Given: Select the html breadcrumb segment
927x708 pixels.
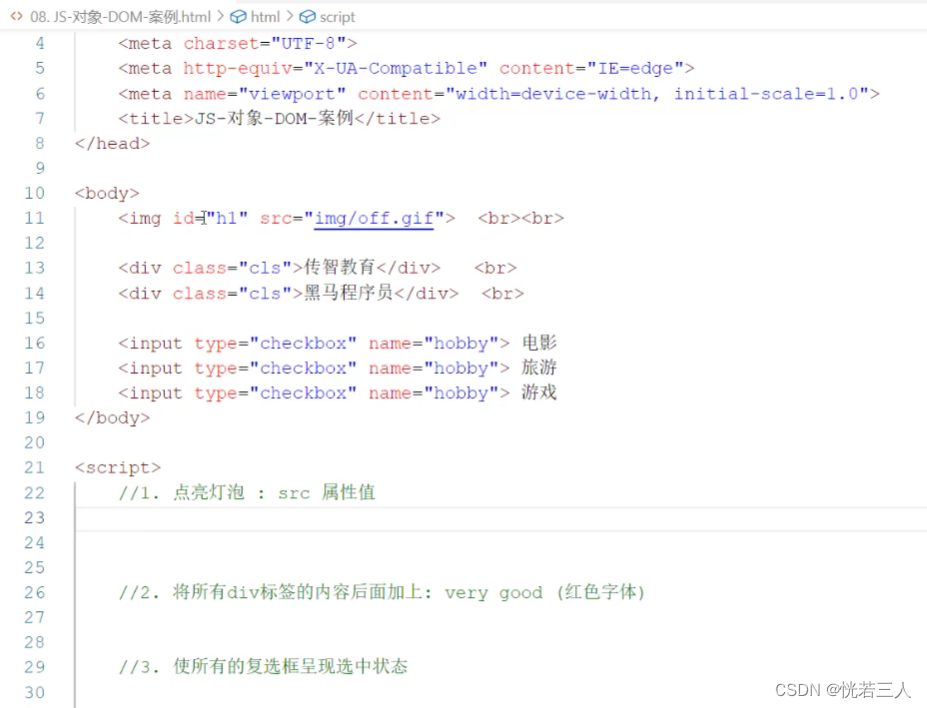Looking at the screenshot, I should tap(265, 17).
